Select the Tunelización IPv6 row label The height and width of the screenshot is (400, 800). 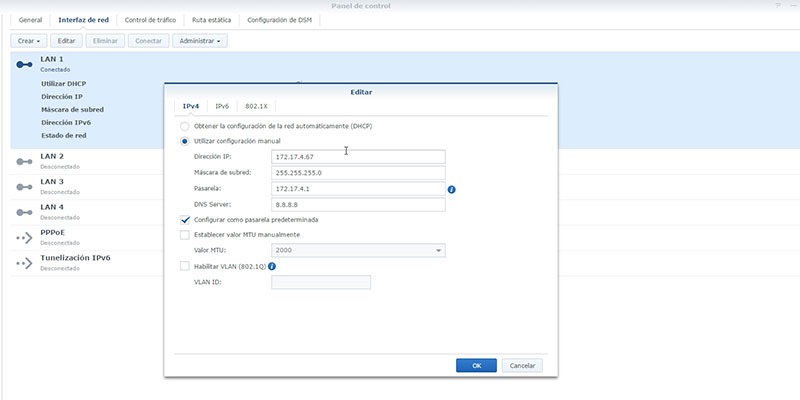tap(75, 258)
